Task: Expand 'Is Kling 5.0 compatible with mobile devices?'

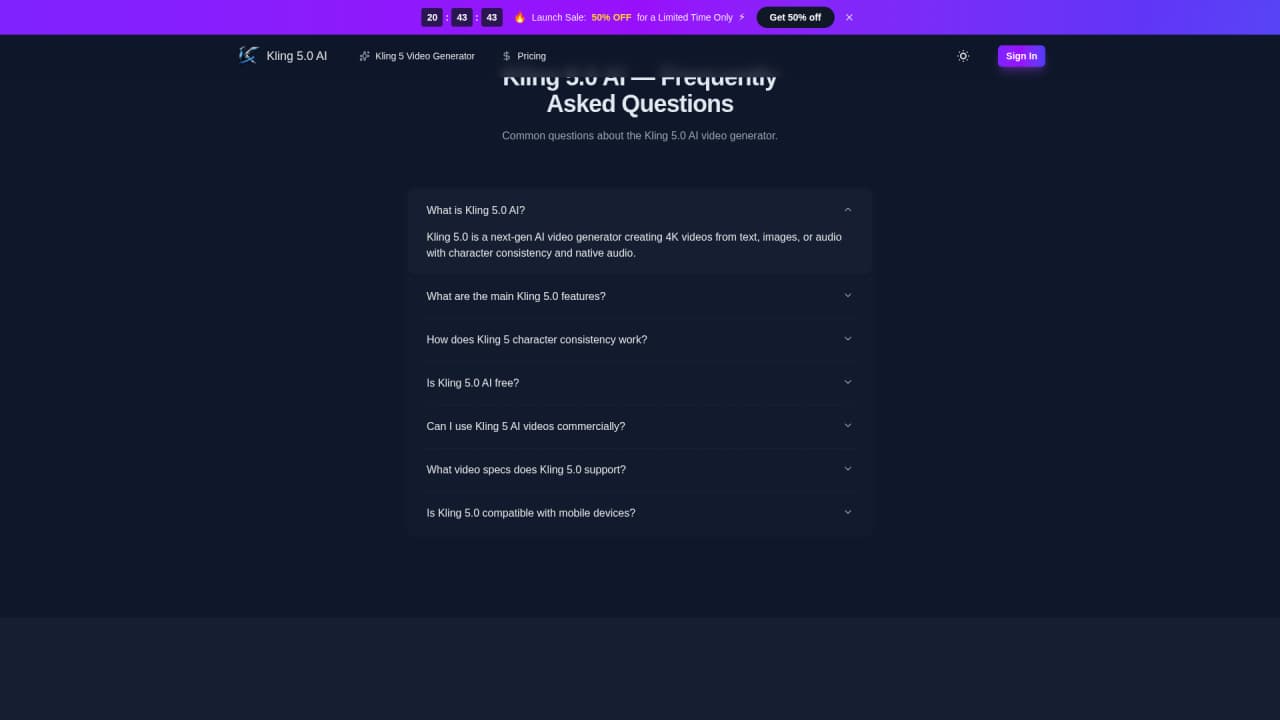Action: click(x=640, y=513)
